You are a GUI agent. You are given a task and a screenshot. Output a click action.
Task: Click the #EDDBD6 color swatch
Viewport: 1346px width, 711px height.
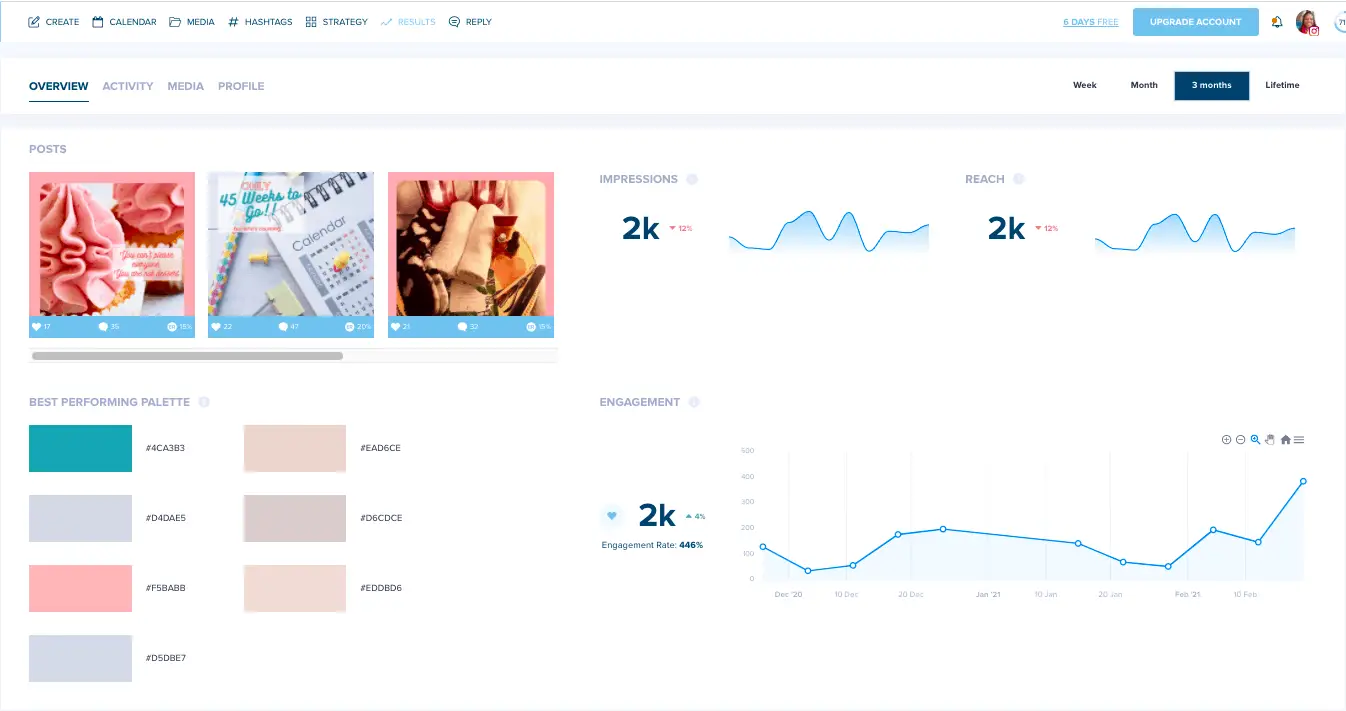point(295,588)
